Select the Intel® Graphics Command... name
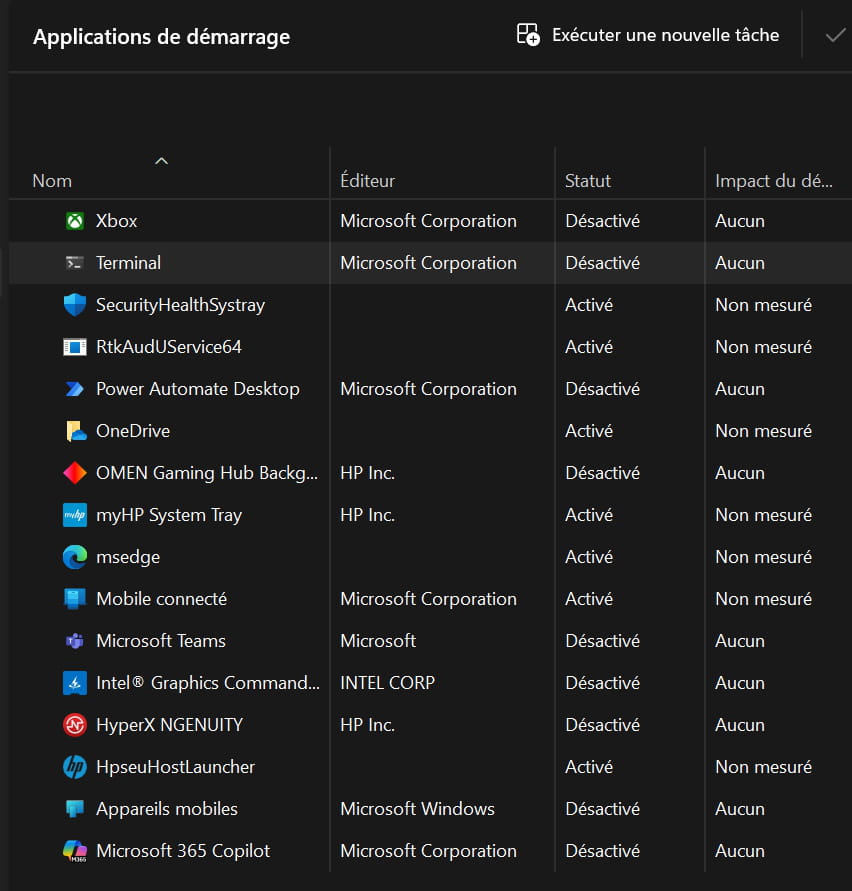The width and height of the screenshot is (852, 891). coord(207,683)
